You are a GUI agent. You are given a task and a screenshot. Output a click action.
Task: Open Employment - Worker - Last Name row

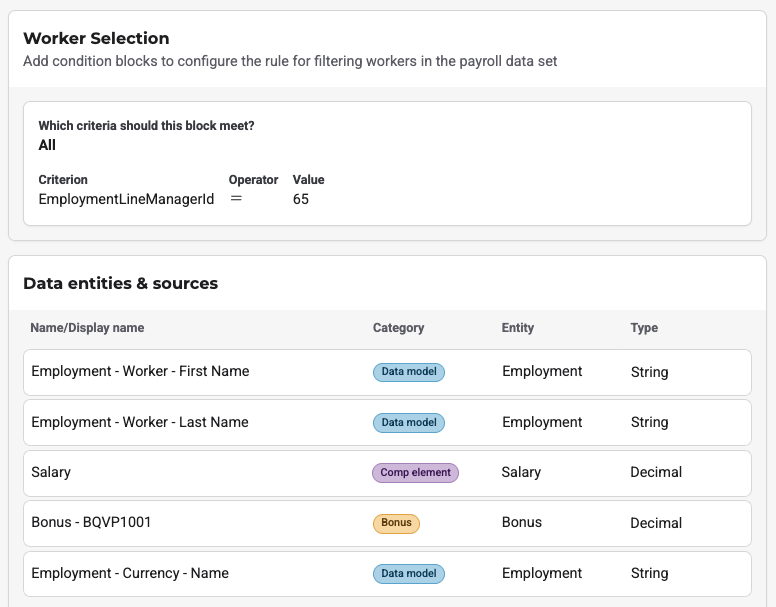coord(140,422)
